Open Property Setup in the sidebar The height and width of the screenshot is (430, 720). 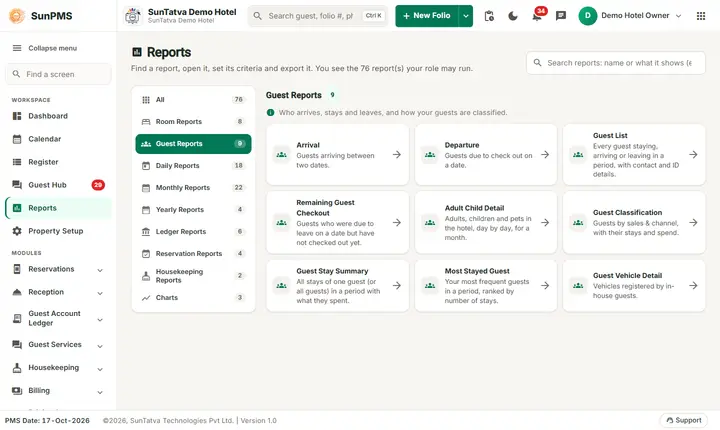click(56, 231)
